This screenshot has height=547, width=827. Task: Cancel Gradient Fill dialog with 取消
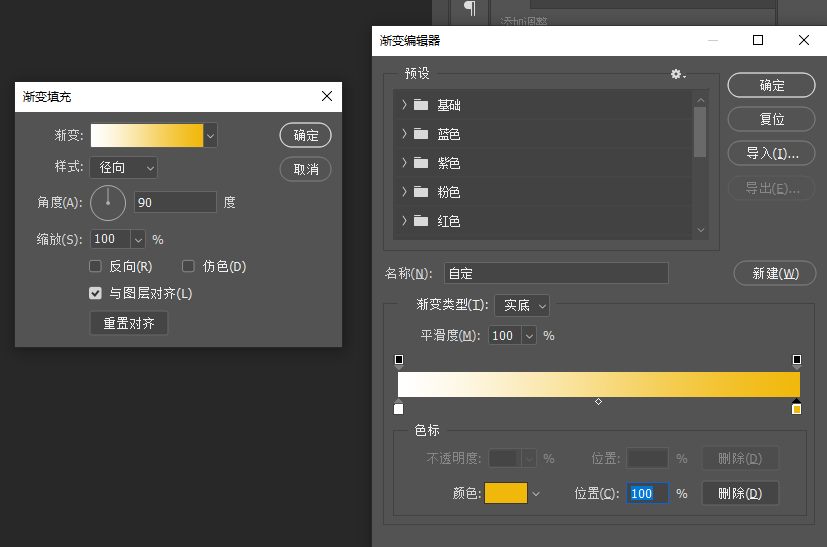305,169
